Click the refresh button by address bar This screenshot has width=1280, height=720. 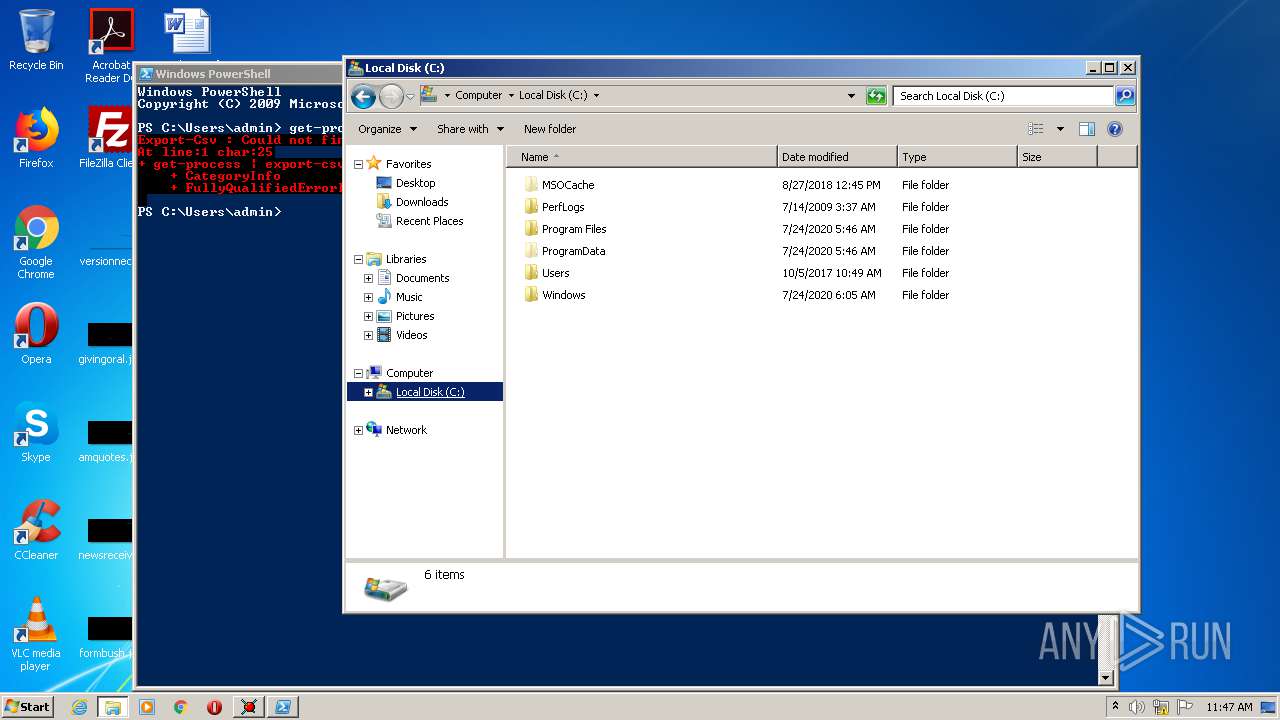click(876, 96)
